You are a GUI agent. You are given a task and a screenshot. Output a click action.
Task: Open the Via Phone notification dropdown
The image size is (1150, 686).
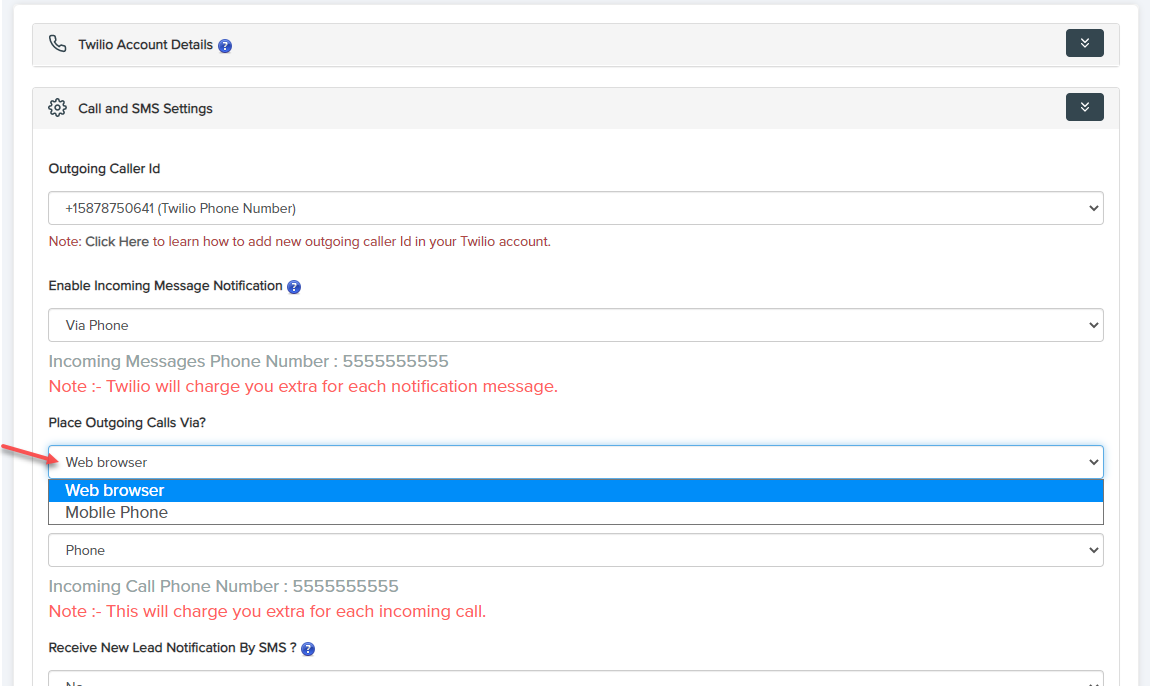[x=575, y=325]
